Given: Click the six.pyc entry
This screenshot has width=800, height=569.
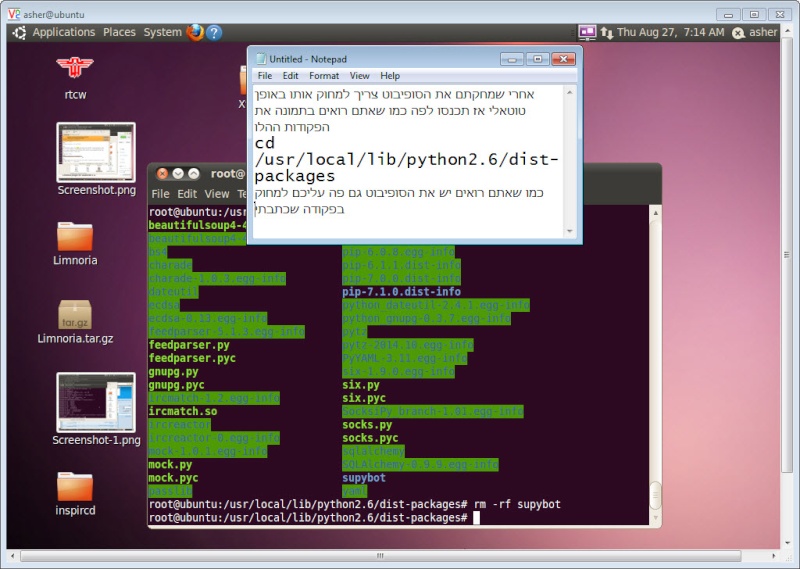Looking at the screenshot, I should (x=364, y=398).
